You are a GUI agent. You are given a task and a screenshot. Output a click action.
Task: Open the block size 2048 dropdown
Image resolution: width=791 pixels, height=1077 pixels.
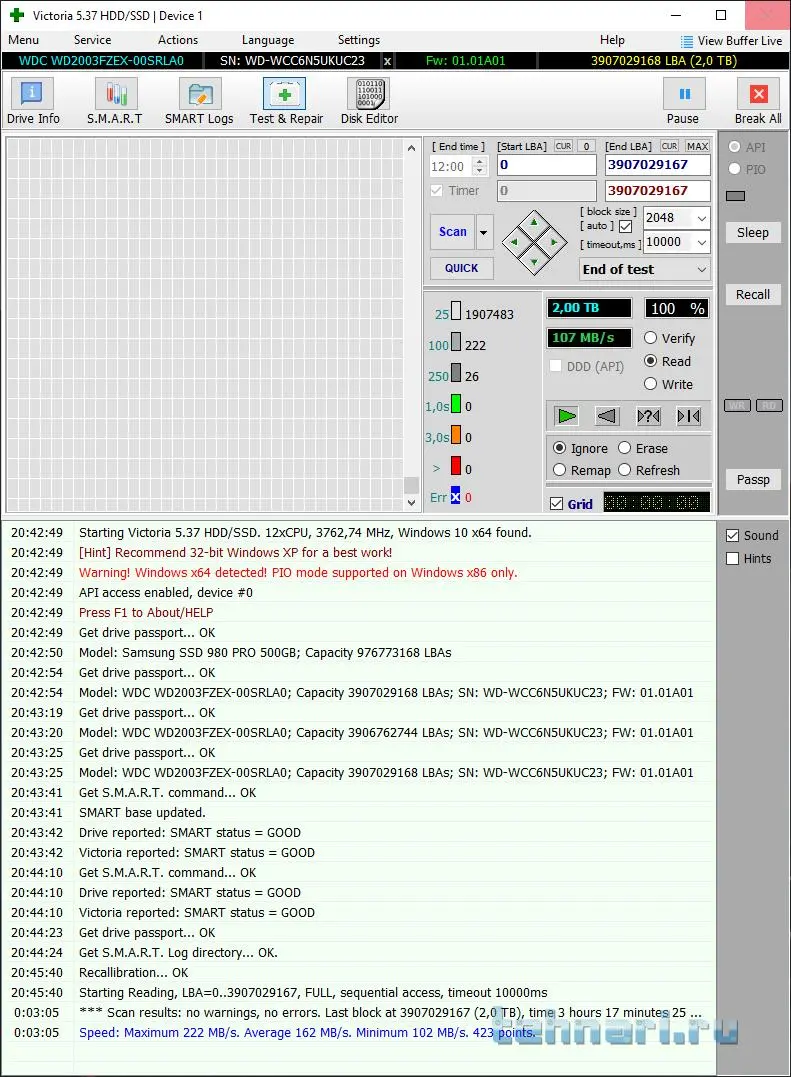point(702,218)
